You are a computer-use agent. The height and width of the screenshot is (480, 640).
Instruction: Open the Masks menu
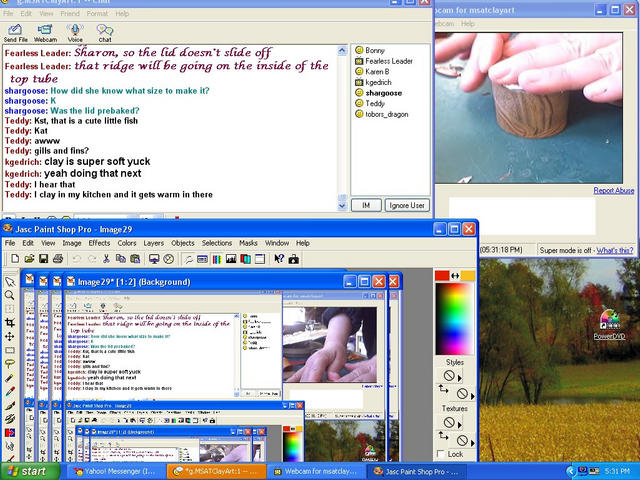(x=248, y=243)
